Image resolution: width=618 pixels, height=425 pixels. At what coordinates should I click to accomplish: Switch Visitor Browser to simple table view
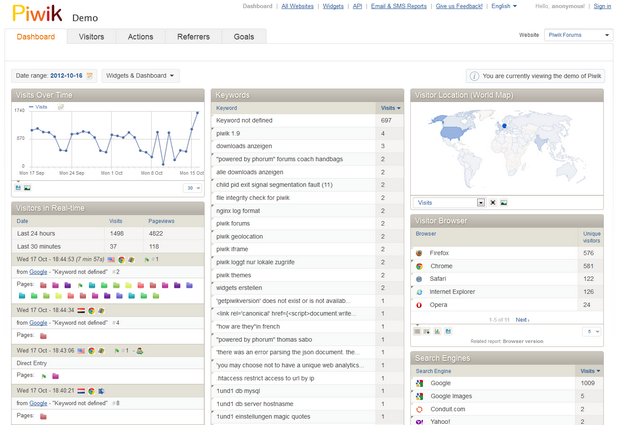(x=417, y=332)
